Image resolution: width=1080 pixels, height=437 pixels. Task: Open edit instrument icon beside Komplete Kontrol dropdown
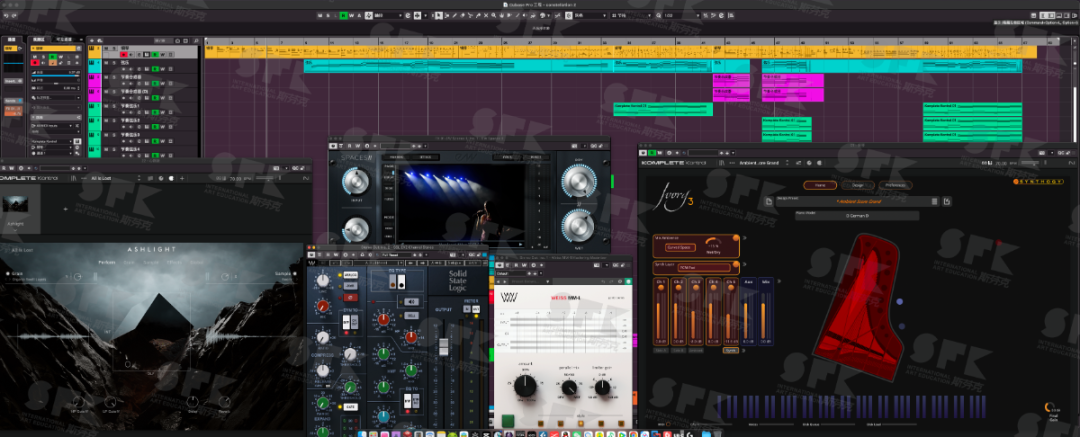77,141
